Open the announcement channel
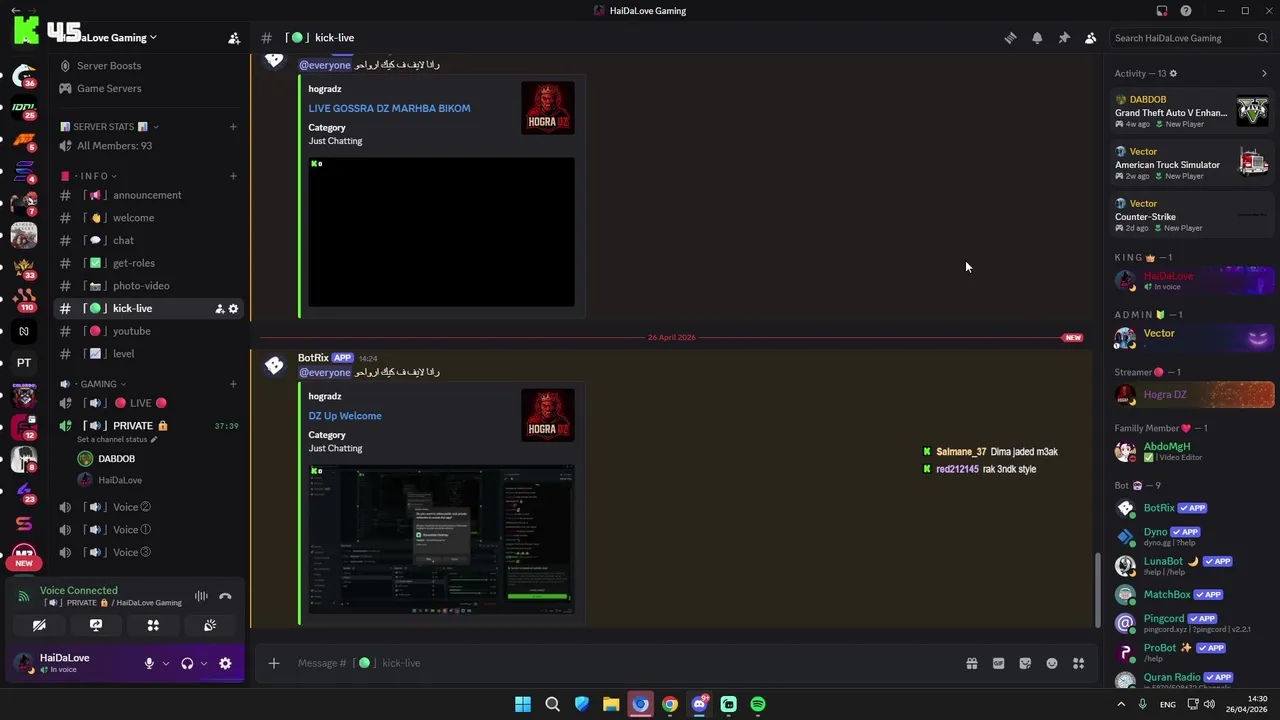Viewport: 1280px width, 720px height. click(x=147, y=195)
